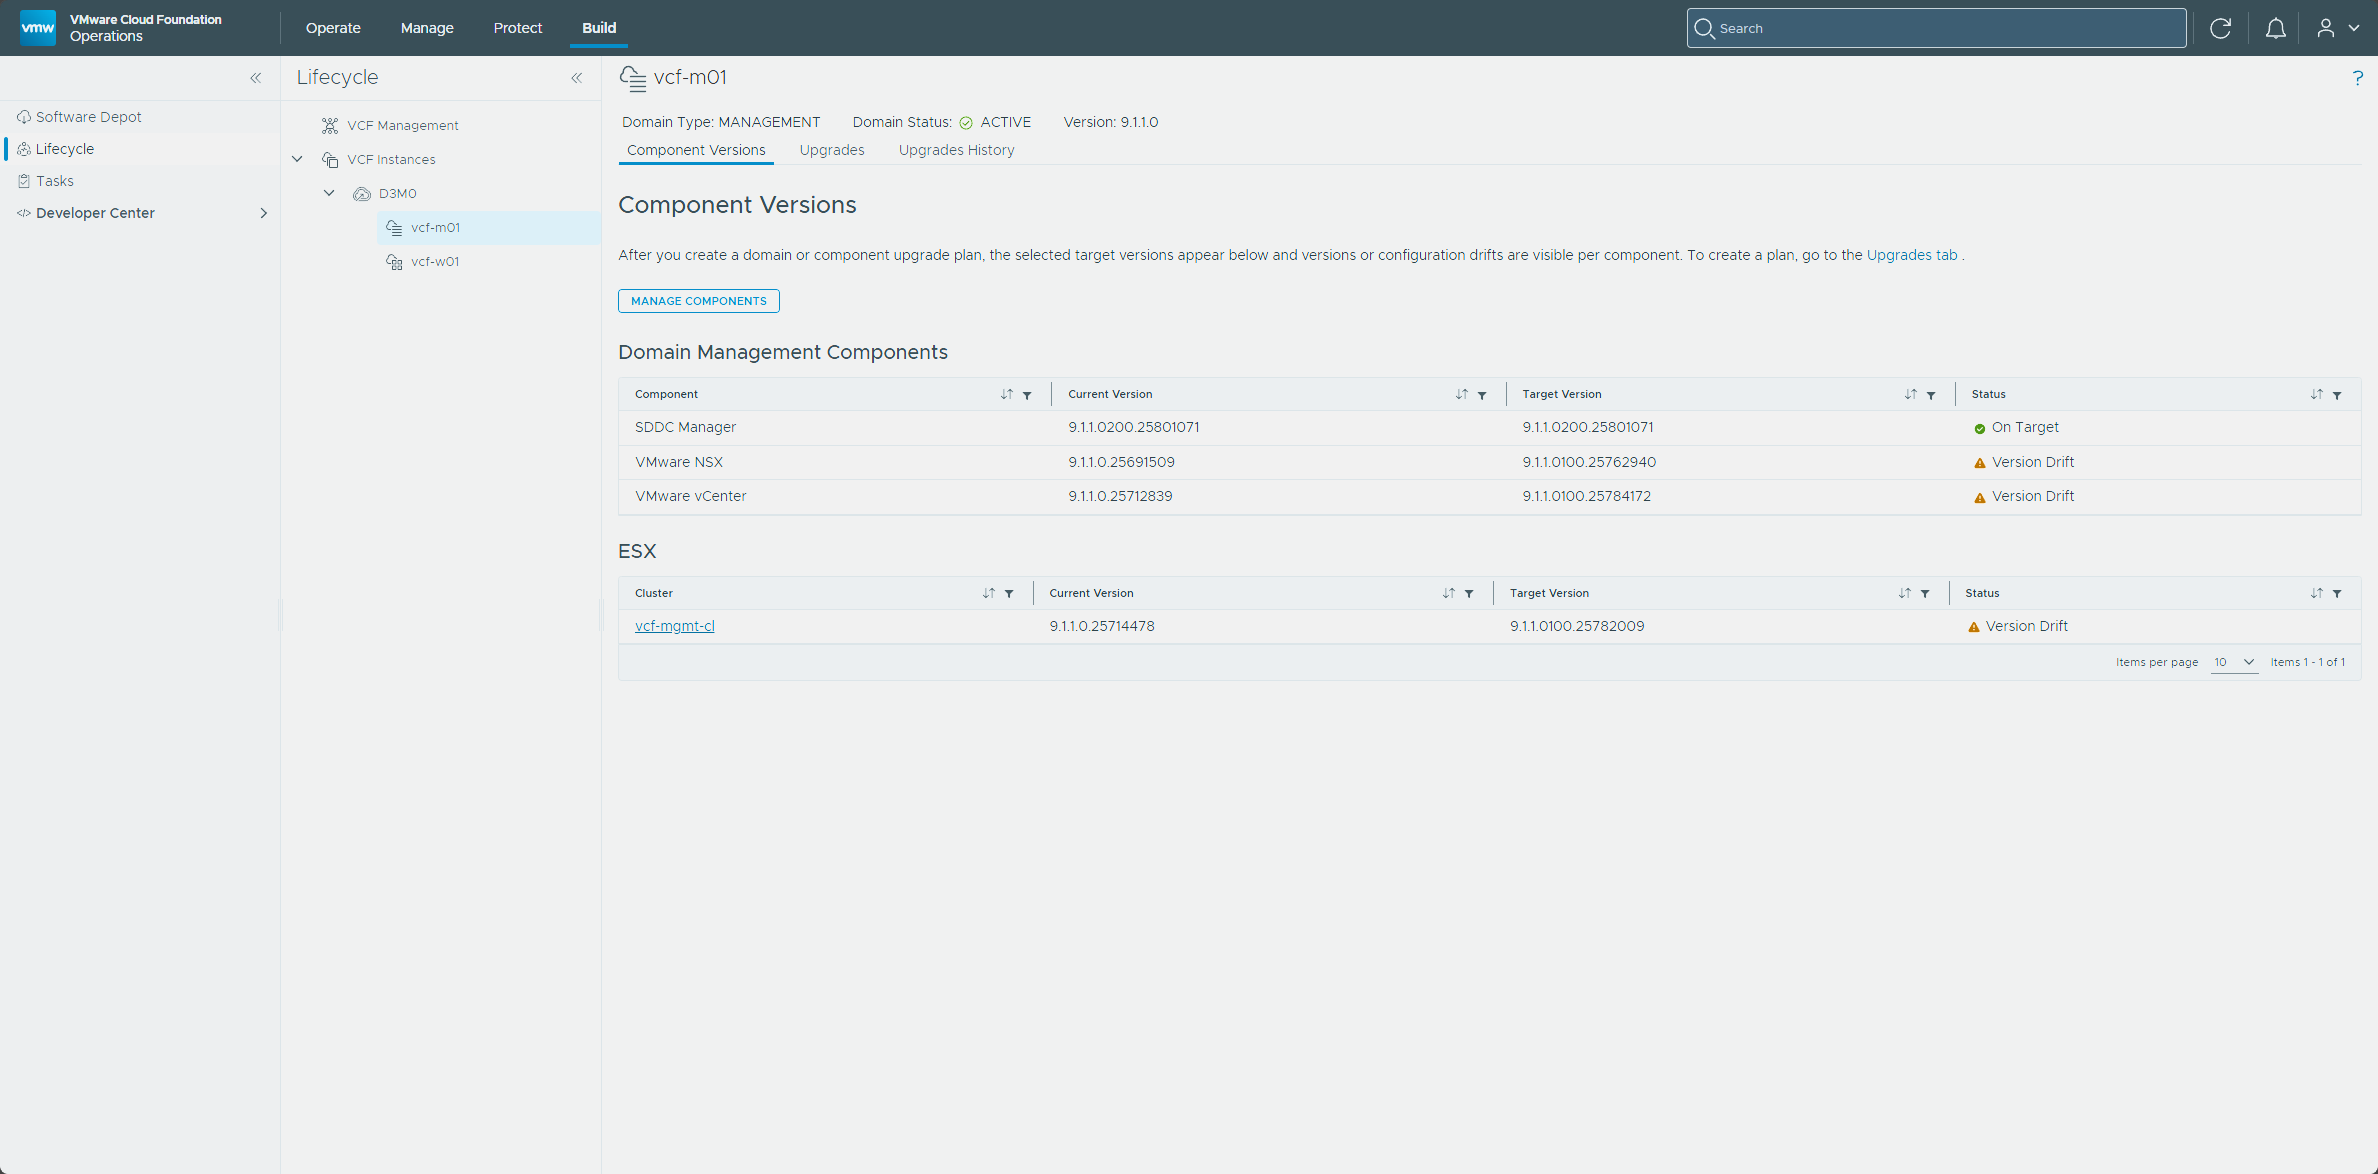Filter Status column in Domain Management table
Viewport: 2378px width, 1174px height.
pos(2337,395)
